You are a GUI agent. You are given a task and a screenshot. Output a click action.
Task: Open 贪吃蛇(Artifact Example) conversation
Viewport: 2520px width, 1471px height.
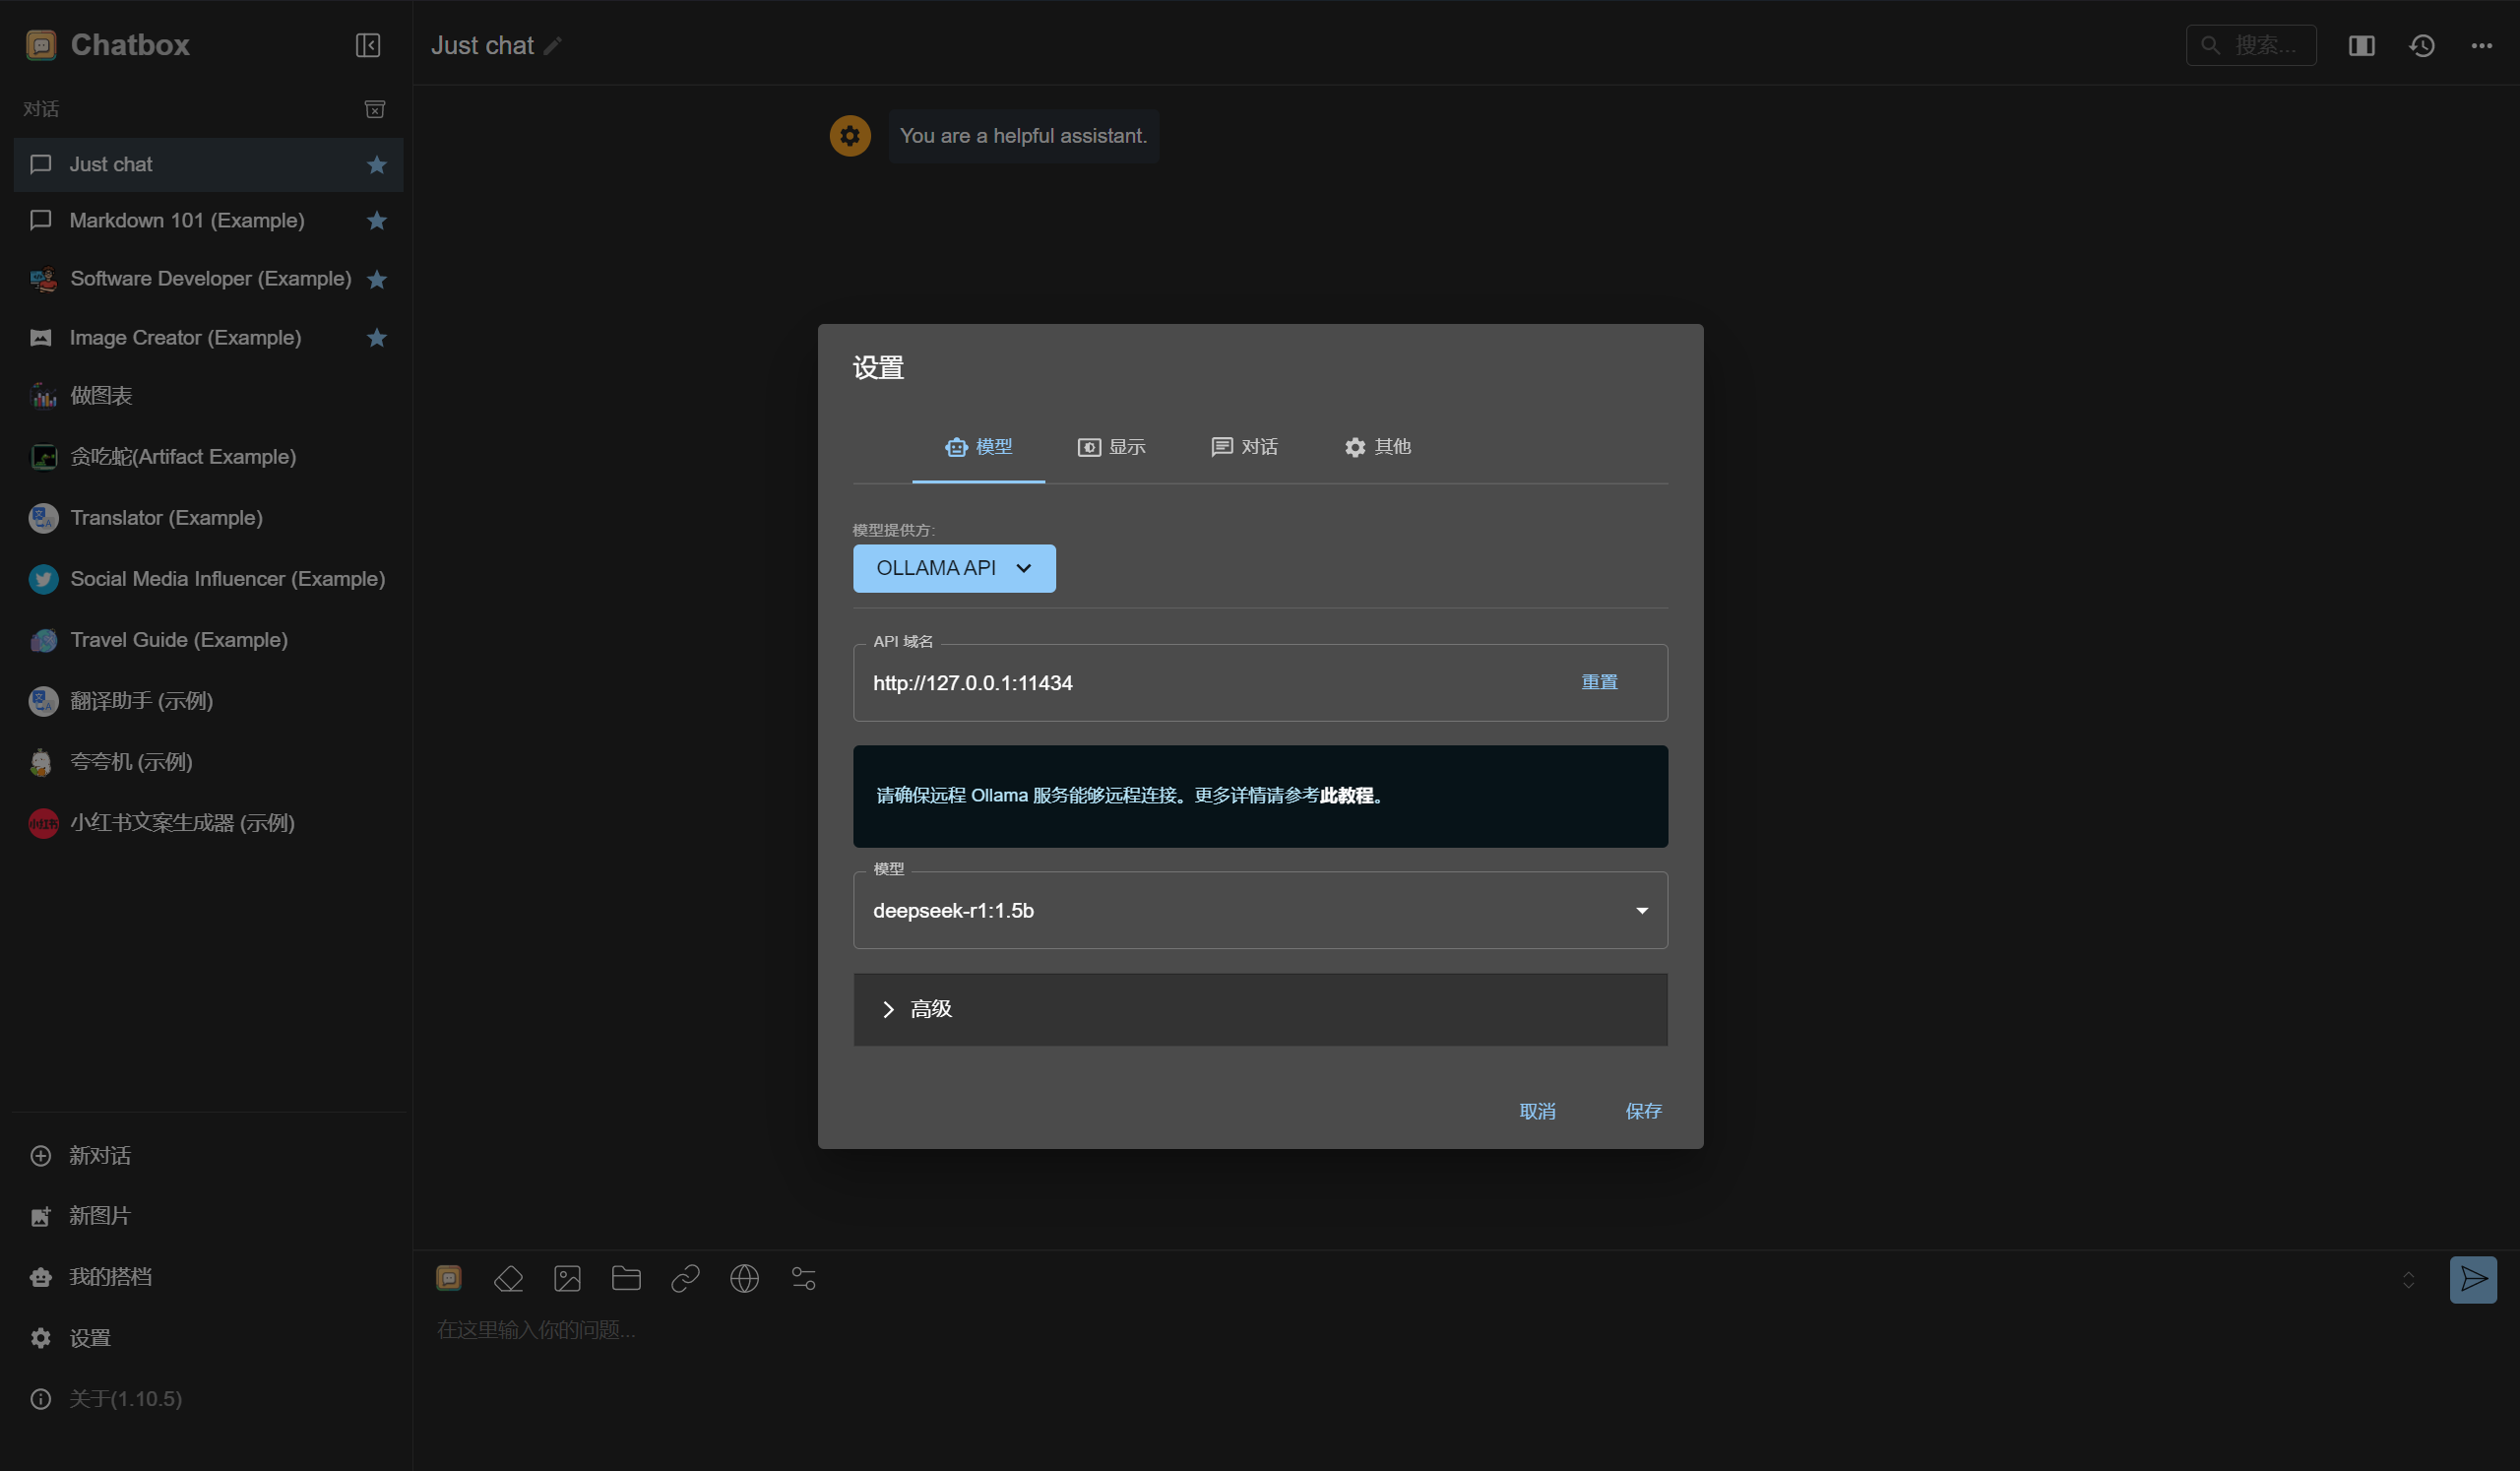(208, 457)
